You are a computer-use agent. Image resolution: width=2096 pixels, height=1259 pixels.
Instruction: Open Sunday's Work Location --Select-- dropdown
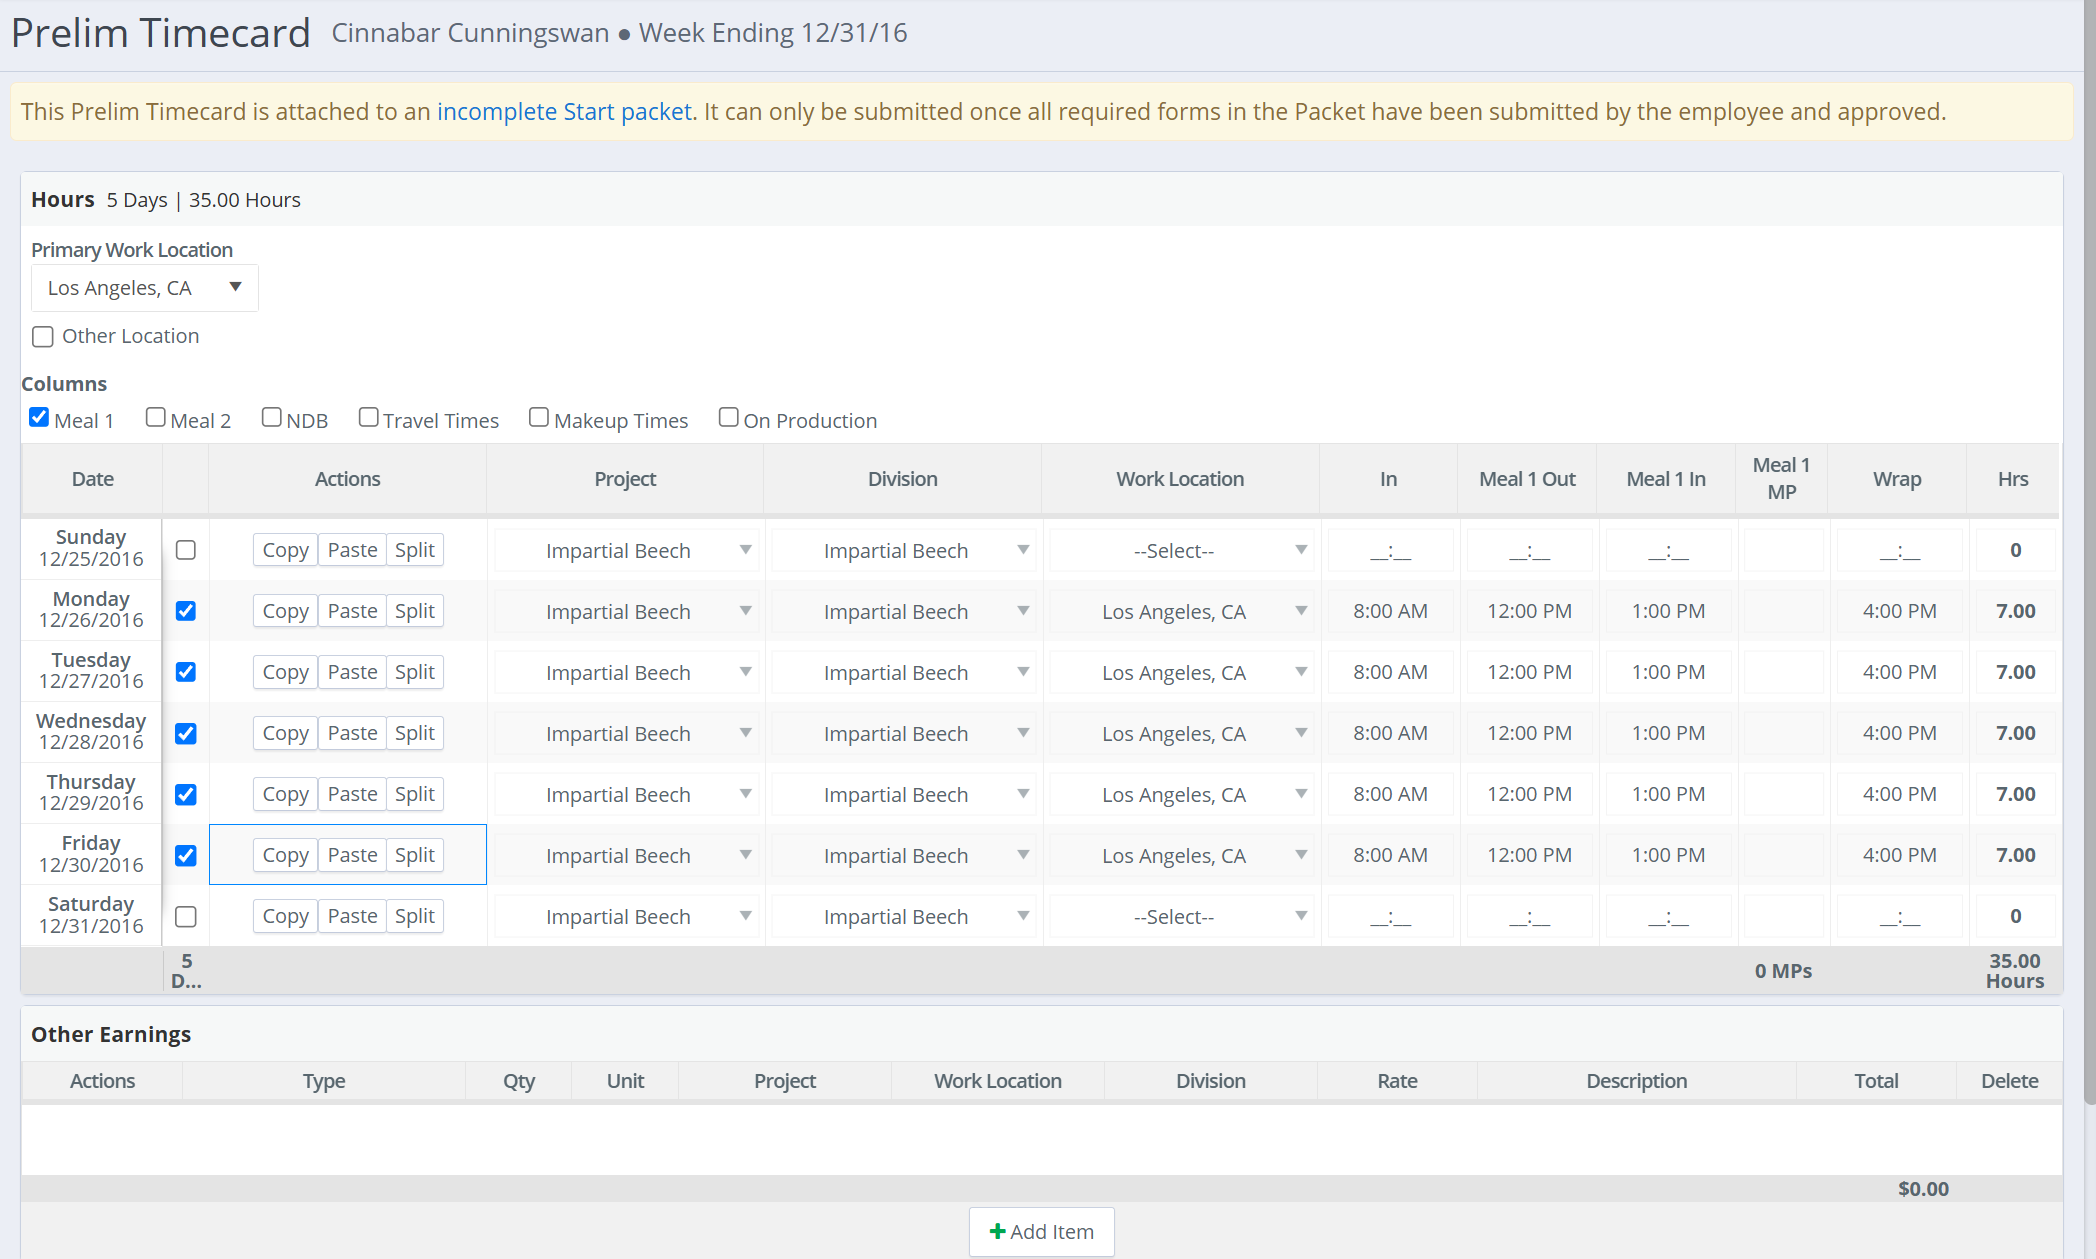tap(1181, 551)
